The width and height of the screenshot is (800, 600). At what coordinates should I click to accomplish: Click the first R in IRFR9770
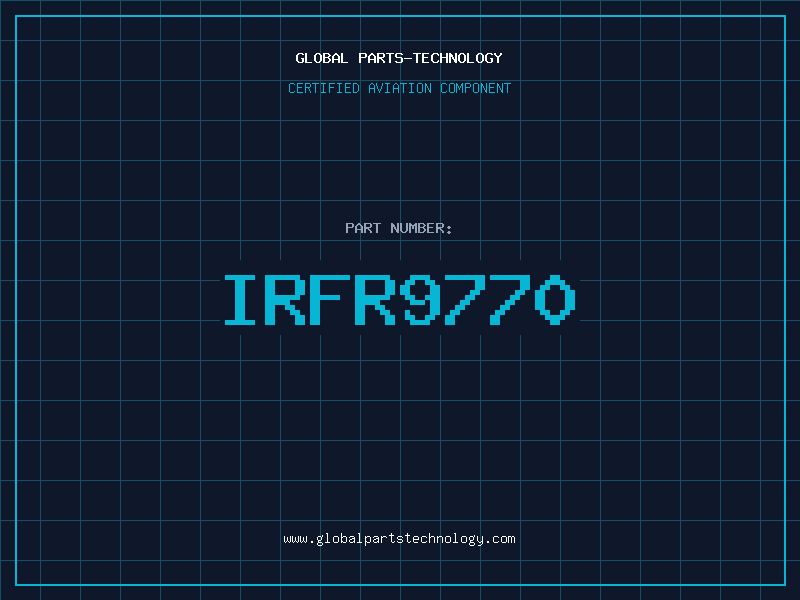coord(287,301)
